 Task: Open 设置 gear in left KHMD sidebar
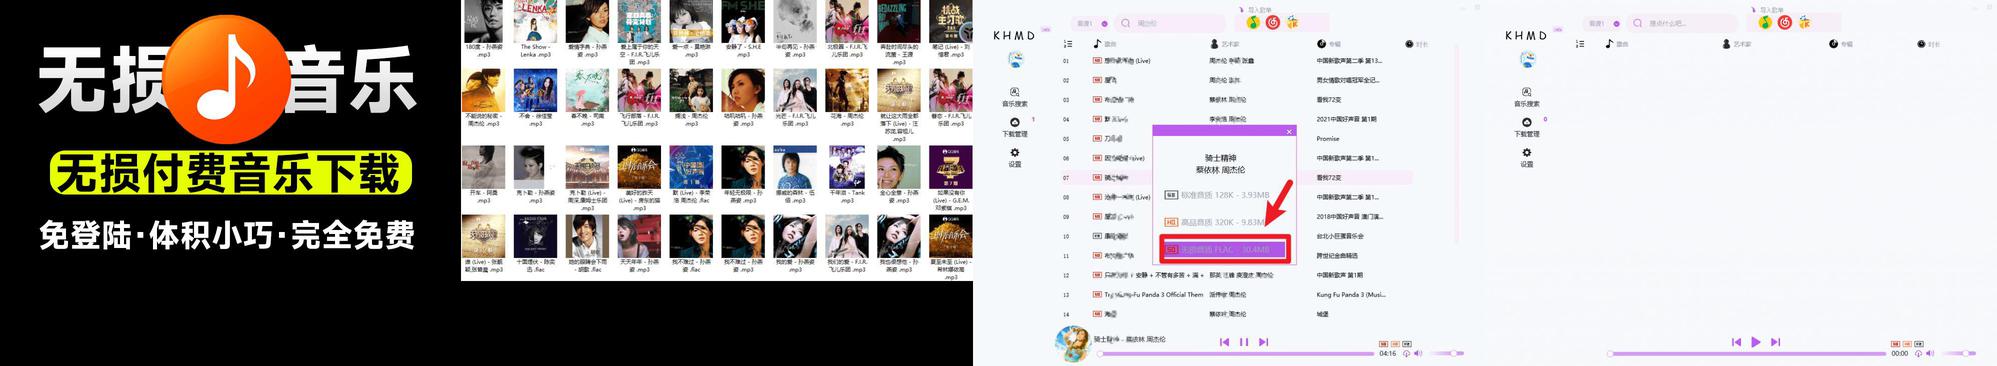pos(1014,157)
